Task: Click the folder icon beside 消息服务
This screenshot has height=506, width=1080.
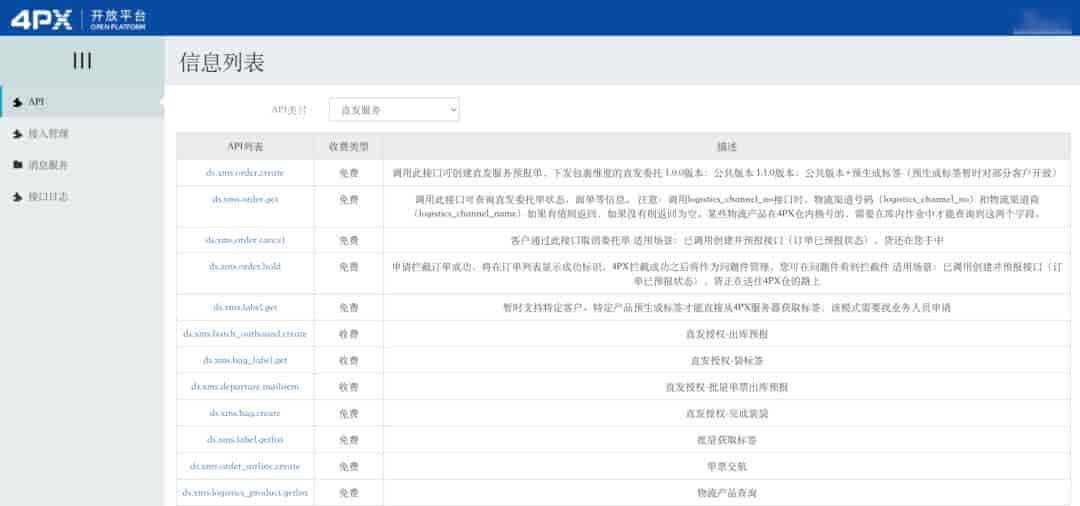Action: (17, 165)
